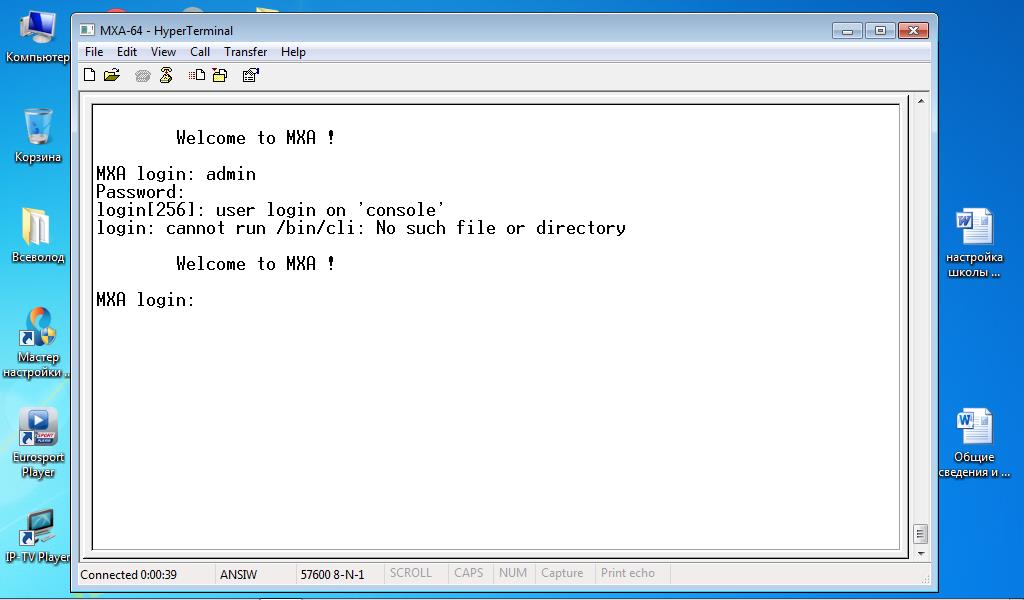Minimize the HyperTerminal window
This screenshot has width=1024, height=600.
847,31
